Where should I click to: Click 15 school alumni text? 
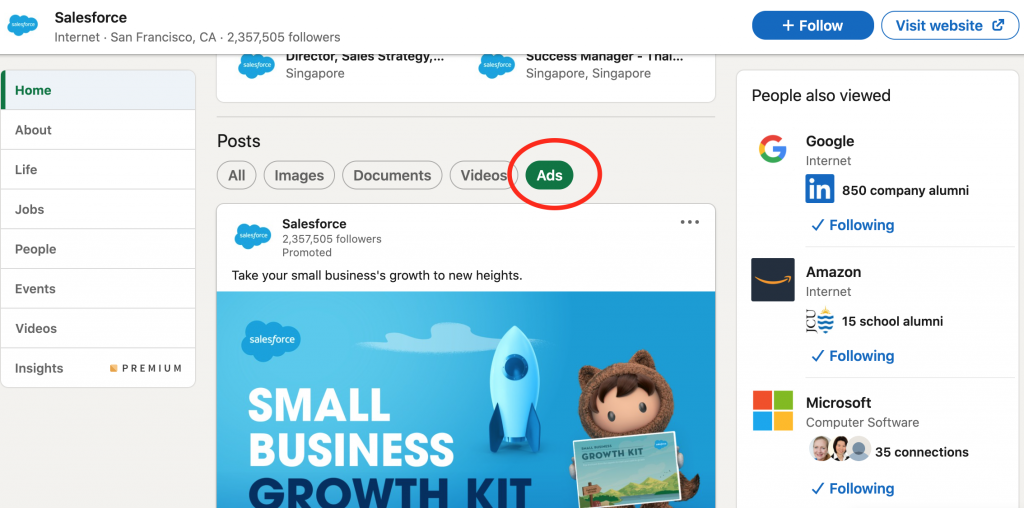892,321
